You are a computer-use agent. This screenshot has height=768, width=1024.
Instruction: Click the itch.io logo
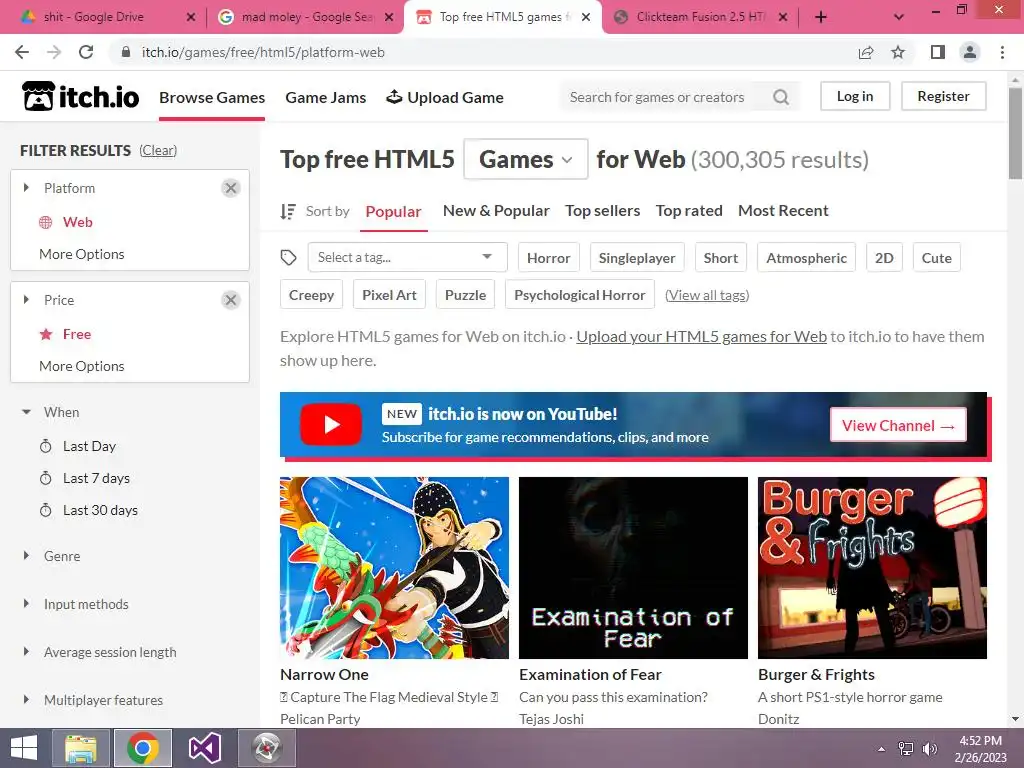tap(80, 97)
